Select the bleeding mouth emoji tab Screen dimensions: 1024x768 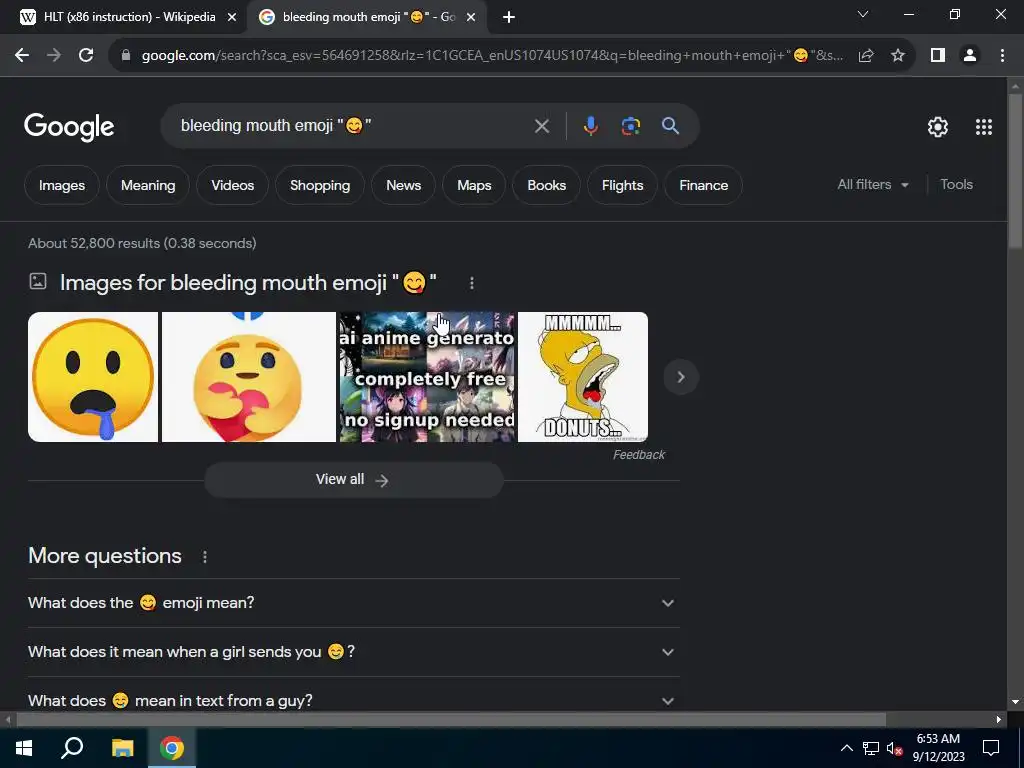pos(368,17)
